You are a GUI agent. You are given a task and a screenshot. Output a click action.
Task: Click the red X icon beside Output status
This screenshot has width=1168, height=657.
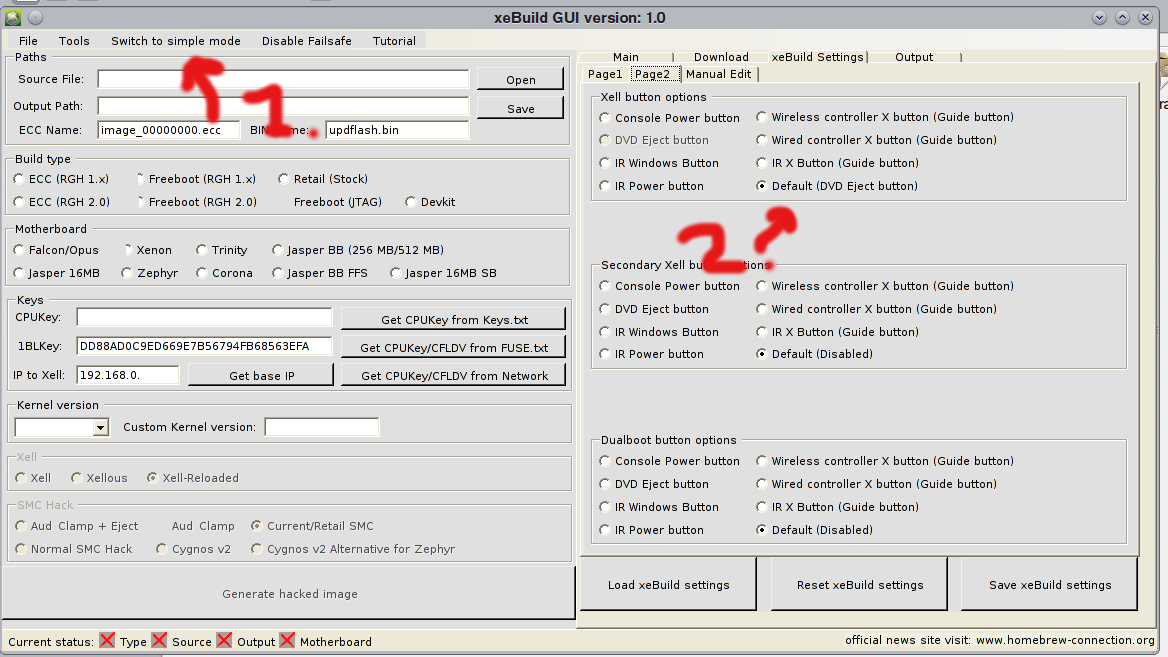[x=224, y=641]
